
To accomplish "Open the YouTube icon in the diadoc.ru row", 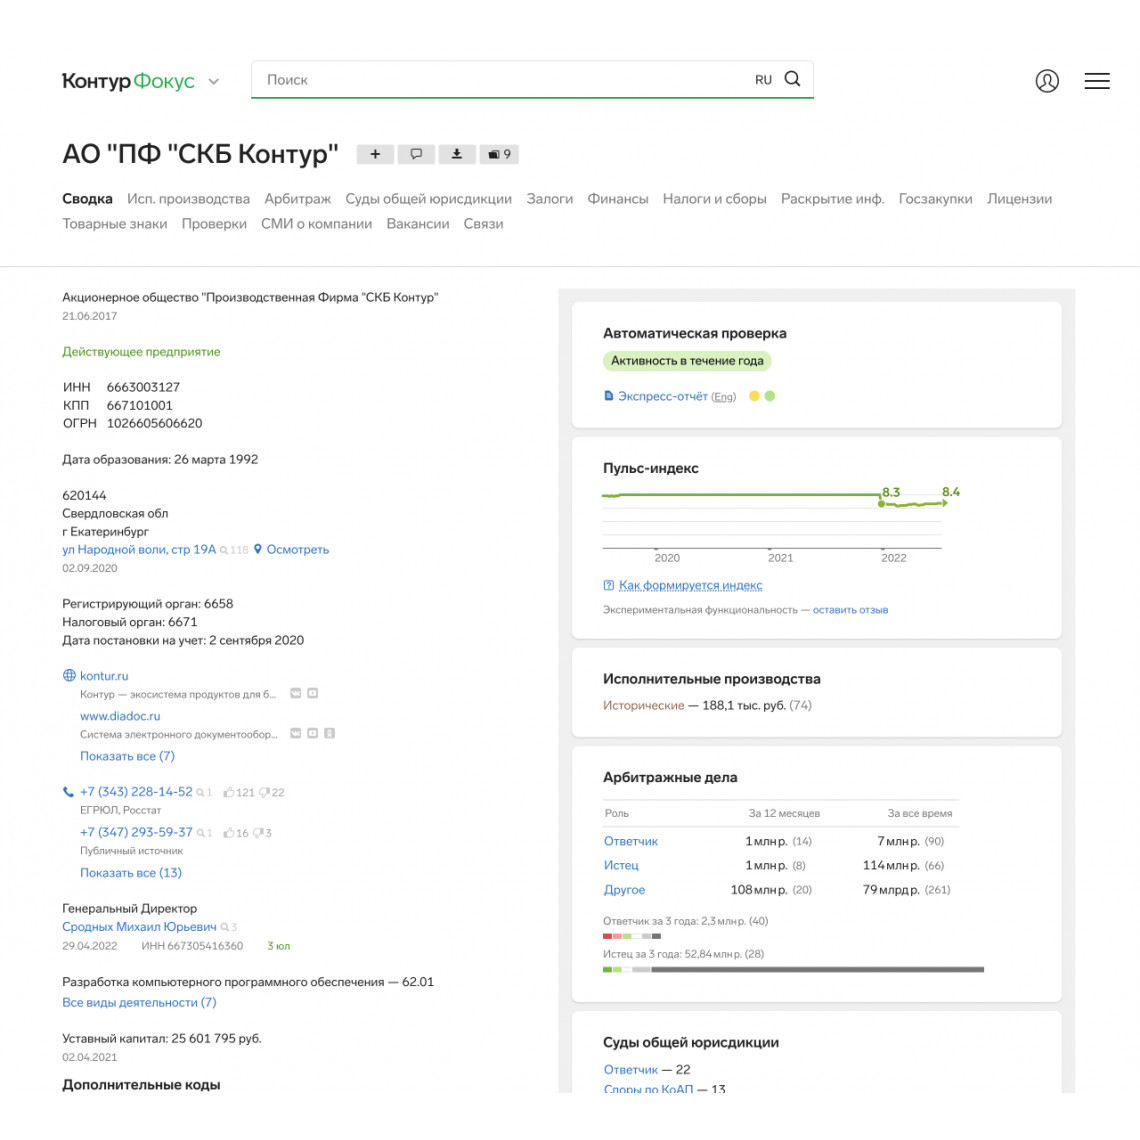I will click(313, 733).
